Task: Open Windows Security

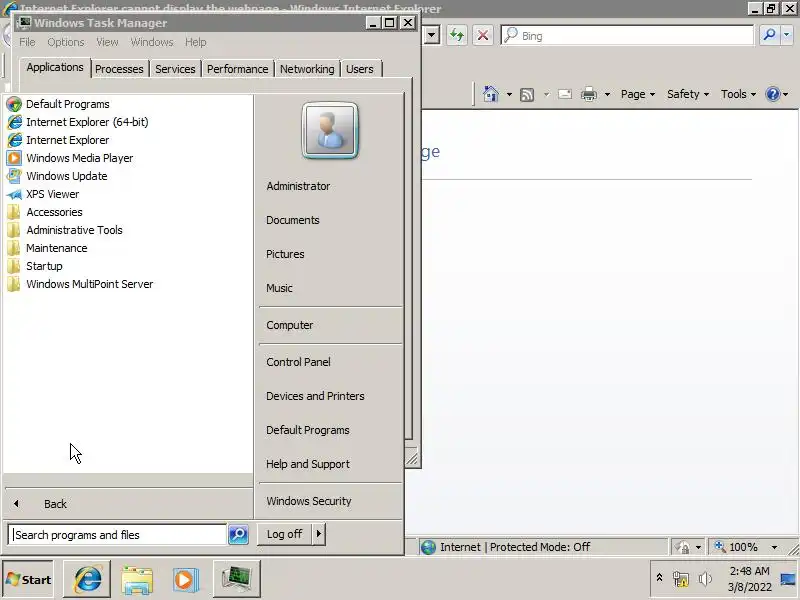Action: click(309, 501)
